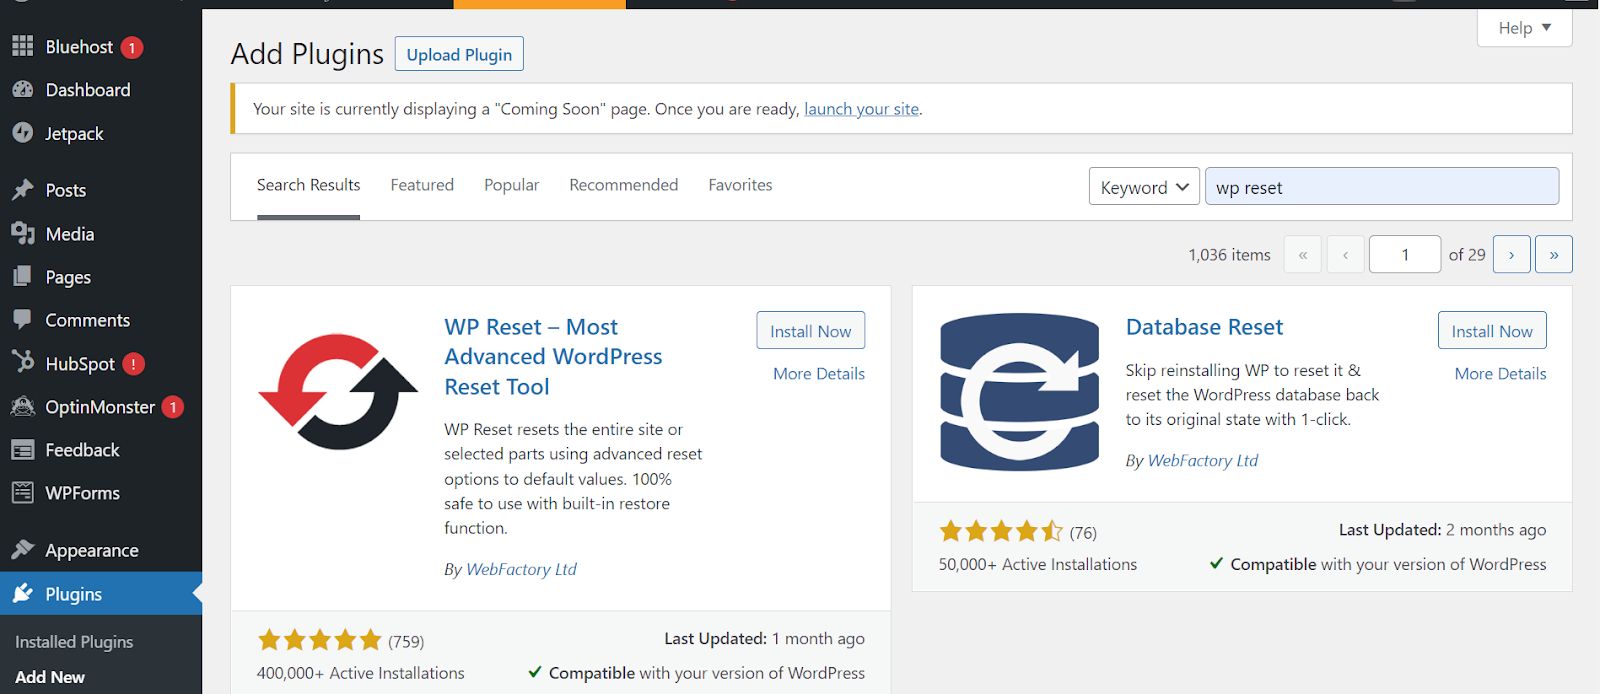
Task: Click the WP Reset red-black arrows logo
Action: click(x=338, y=390)
